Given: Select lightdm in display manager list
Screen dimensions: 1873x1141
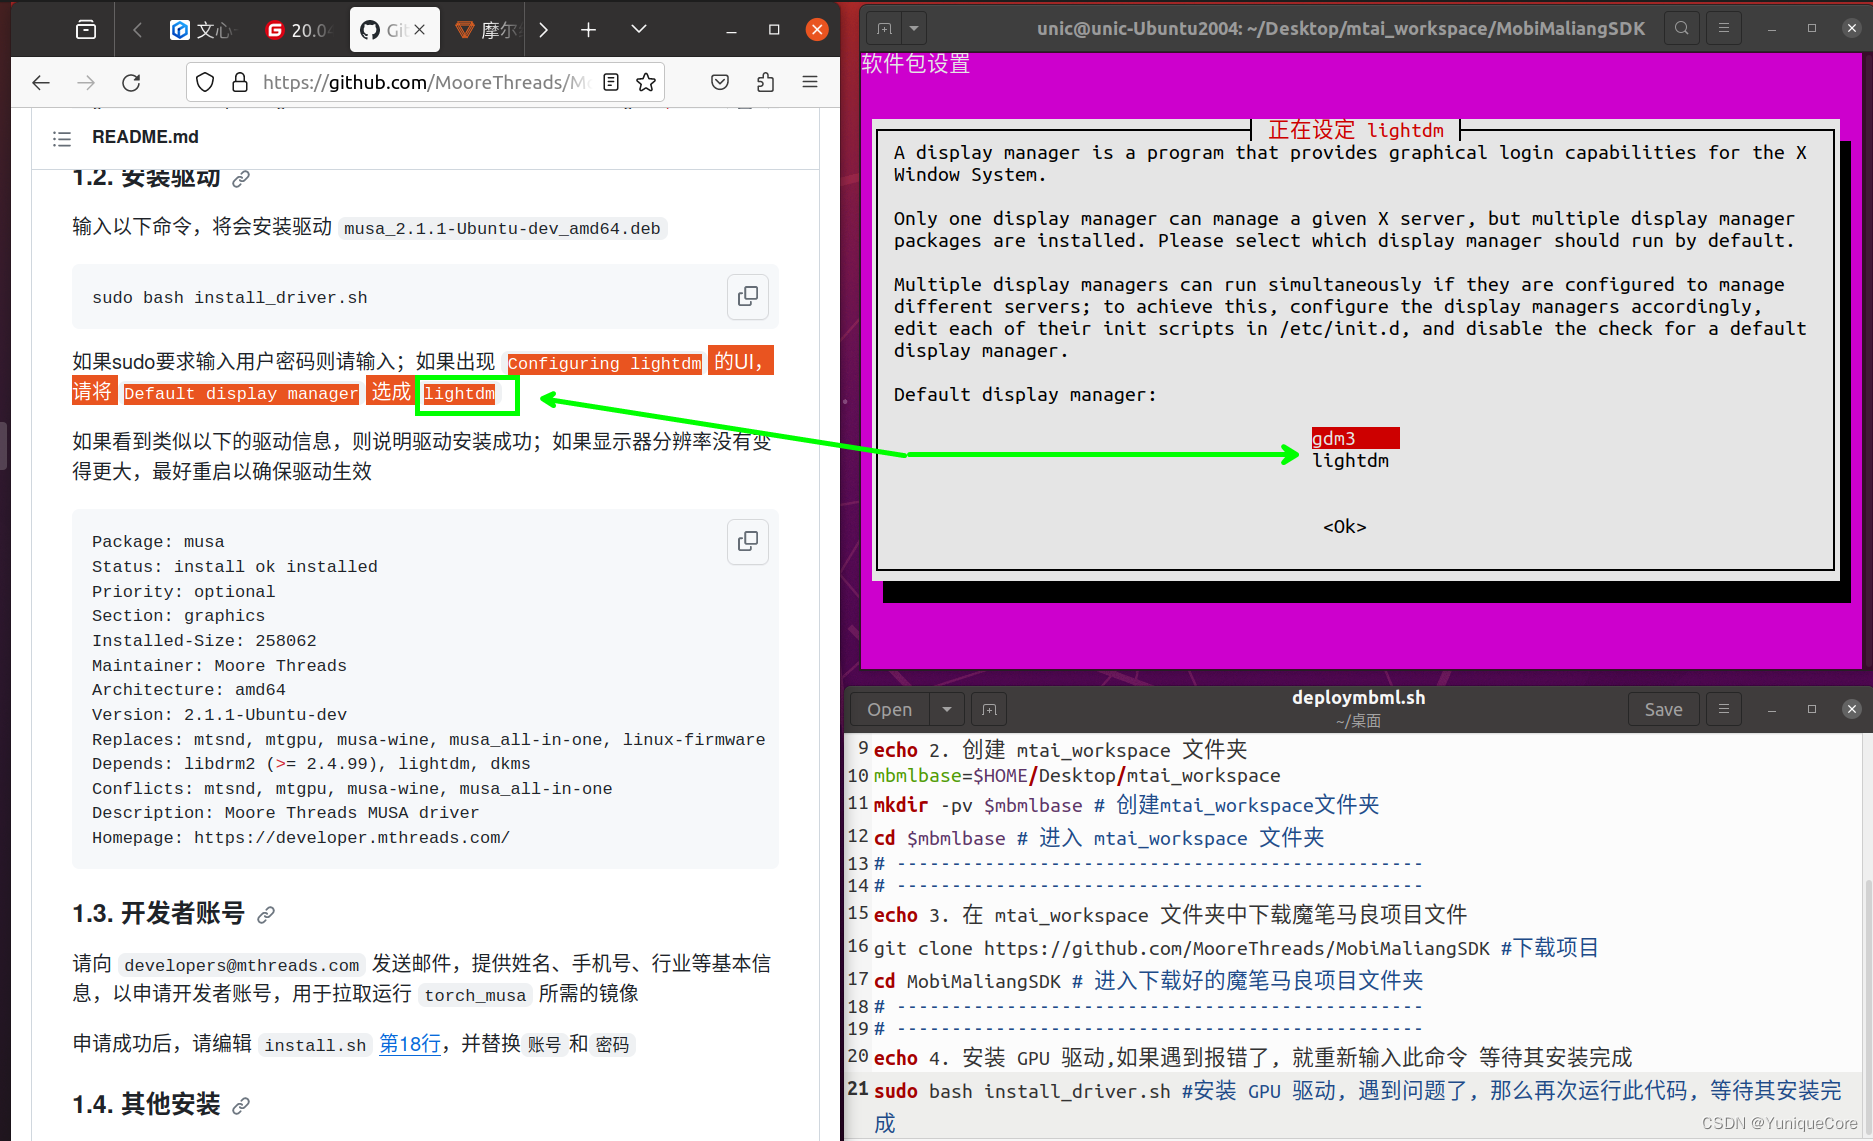Looking at the screenshot, I should click(1350, 460).
